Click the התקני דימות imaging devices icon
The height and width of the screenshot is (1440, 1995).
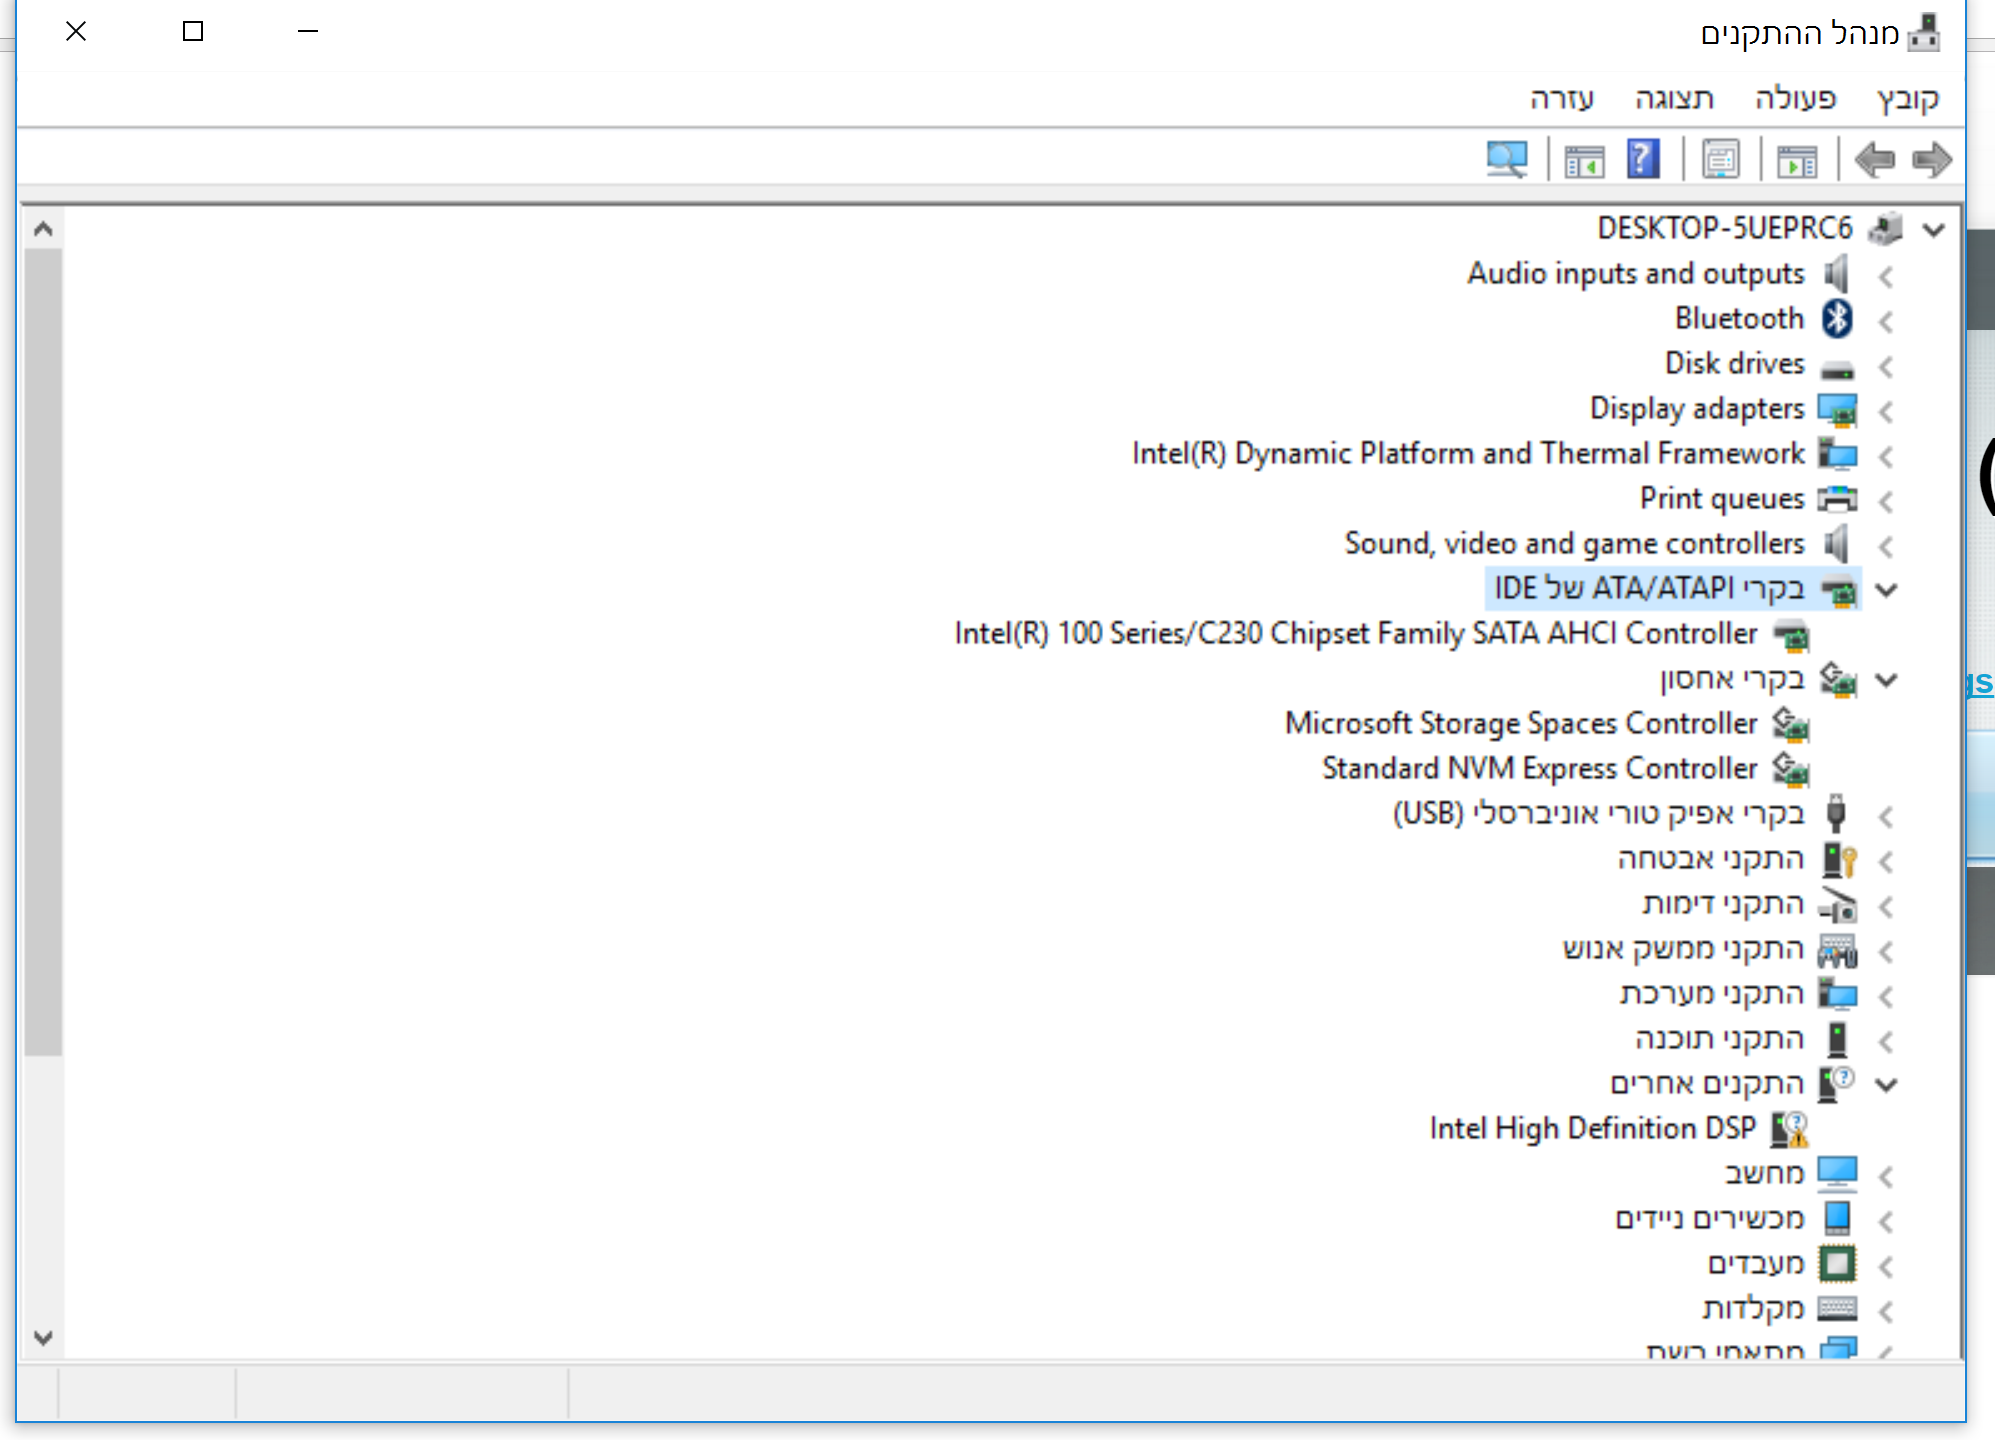click(1837, 904)
